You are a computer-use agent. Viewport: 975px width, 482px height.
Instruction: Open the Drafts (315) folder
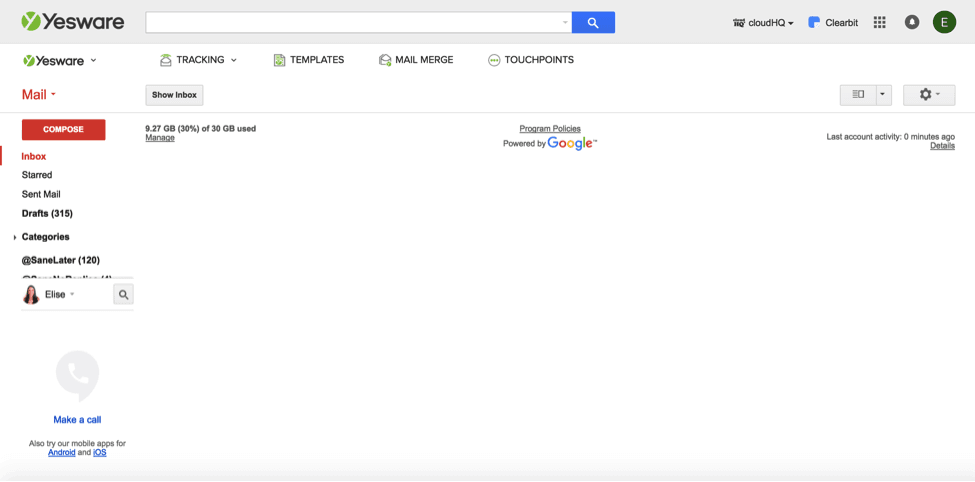pyautogui.click(x=47, y=213)
